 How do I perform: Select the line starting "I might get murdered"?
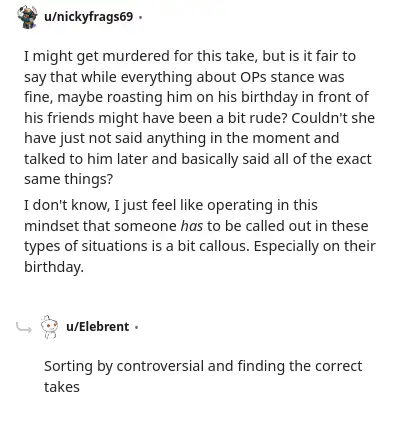coord(190,56)
